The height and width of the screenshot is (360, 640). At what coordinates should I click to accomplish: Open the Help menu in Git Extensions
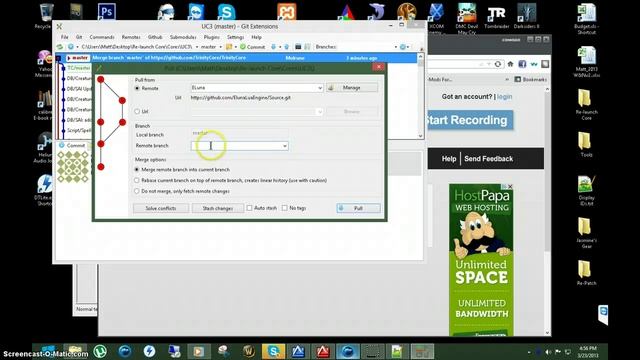[x=256, y=37]
